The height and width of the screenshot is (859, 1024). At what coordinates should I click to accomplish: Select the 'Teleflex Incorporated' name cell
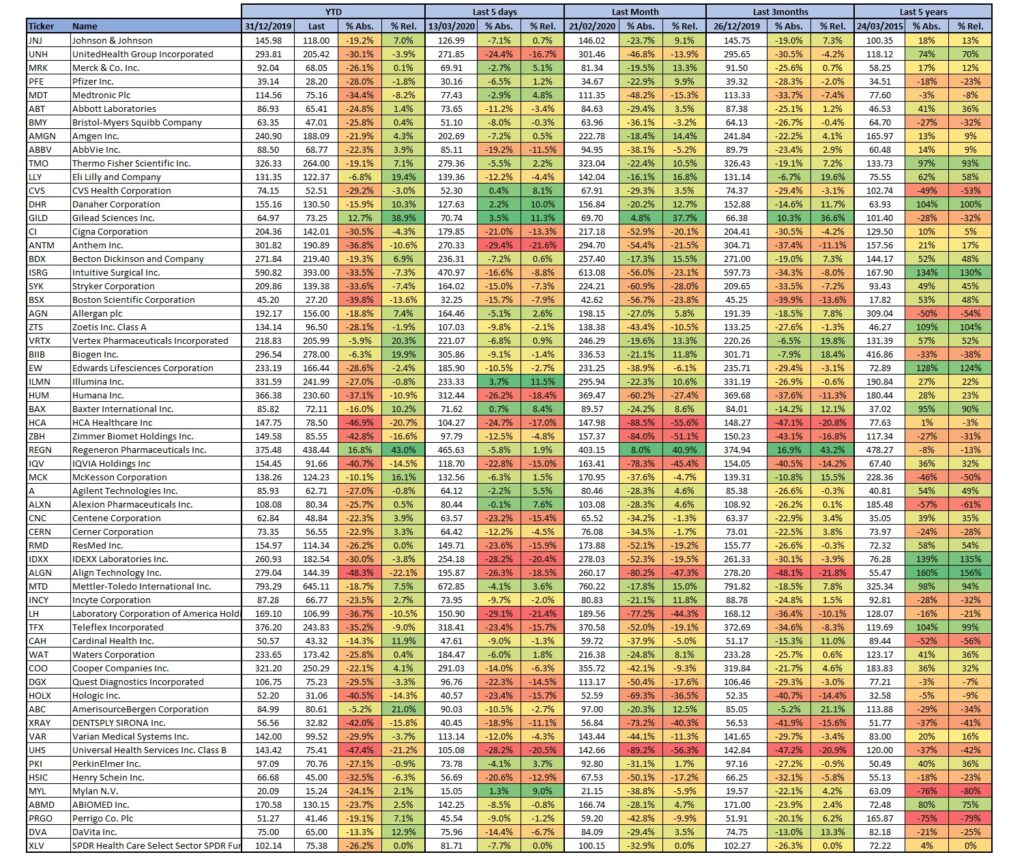coord(155,628)
